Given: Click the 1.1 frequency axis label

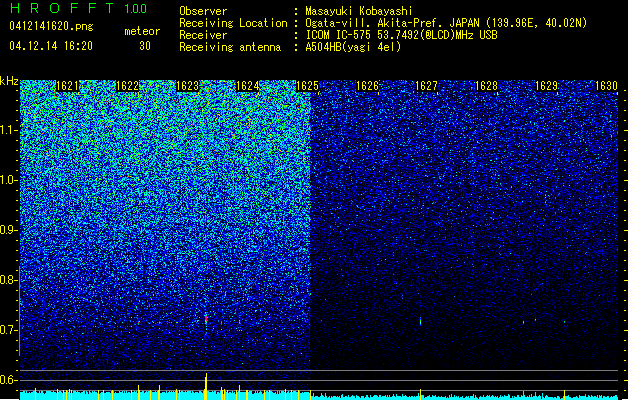Looking at the screenshot, I should tap(9, 130).
